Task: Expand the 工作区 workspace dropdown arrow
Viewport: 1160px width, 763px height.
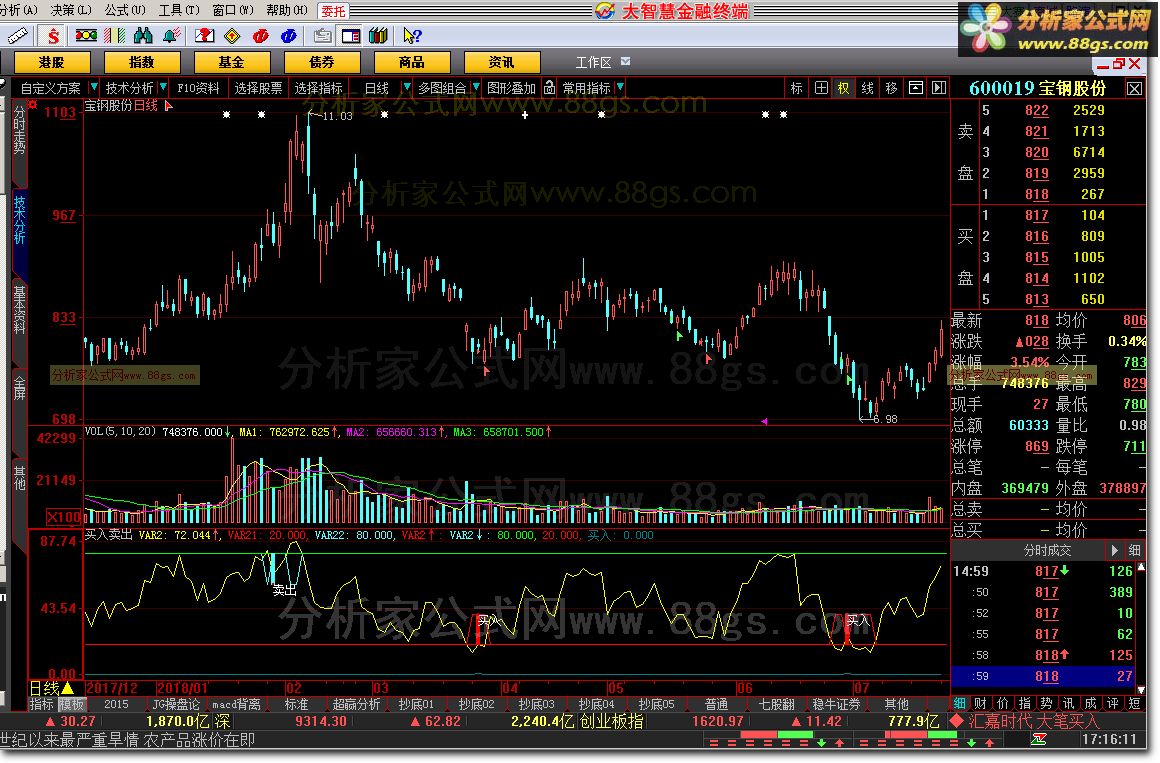Action: click(626, 61)
